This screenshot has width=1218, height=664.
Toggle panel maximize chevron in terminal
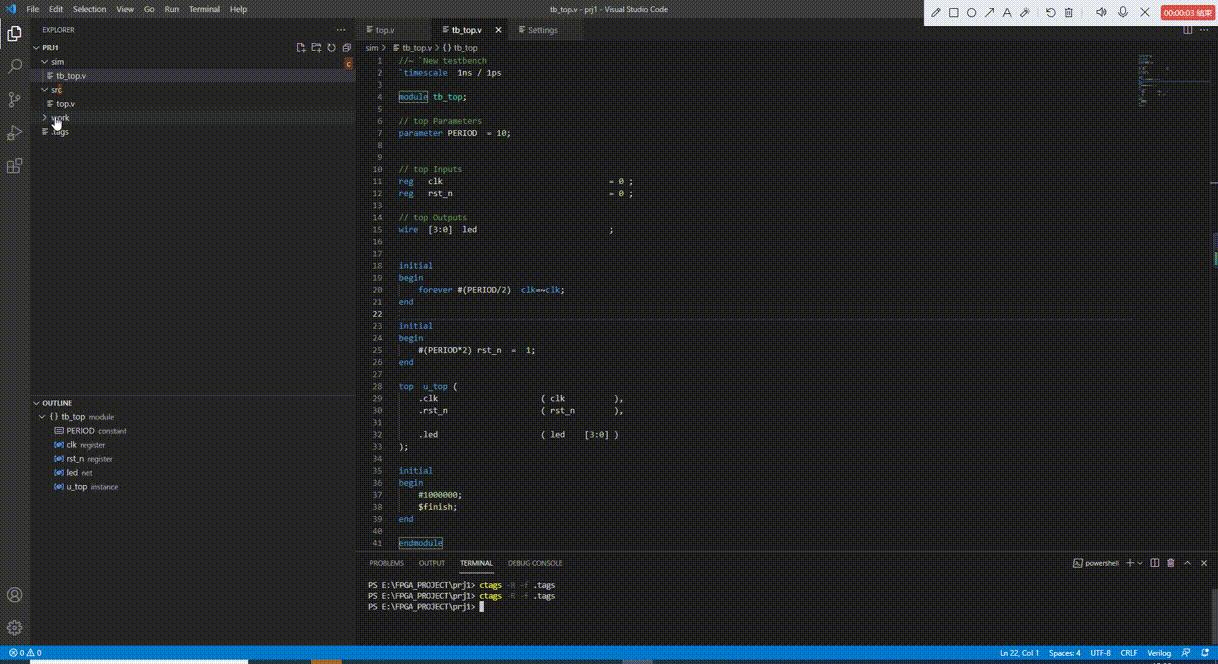pyautogui.click(x=1188, y=563)
